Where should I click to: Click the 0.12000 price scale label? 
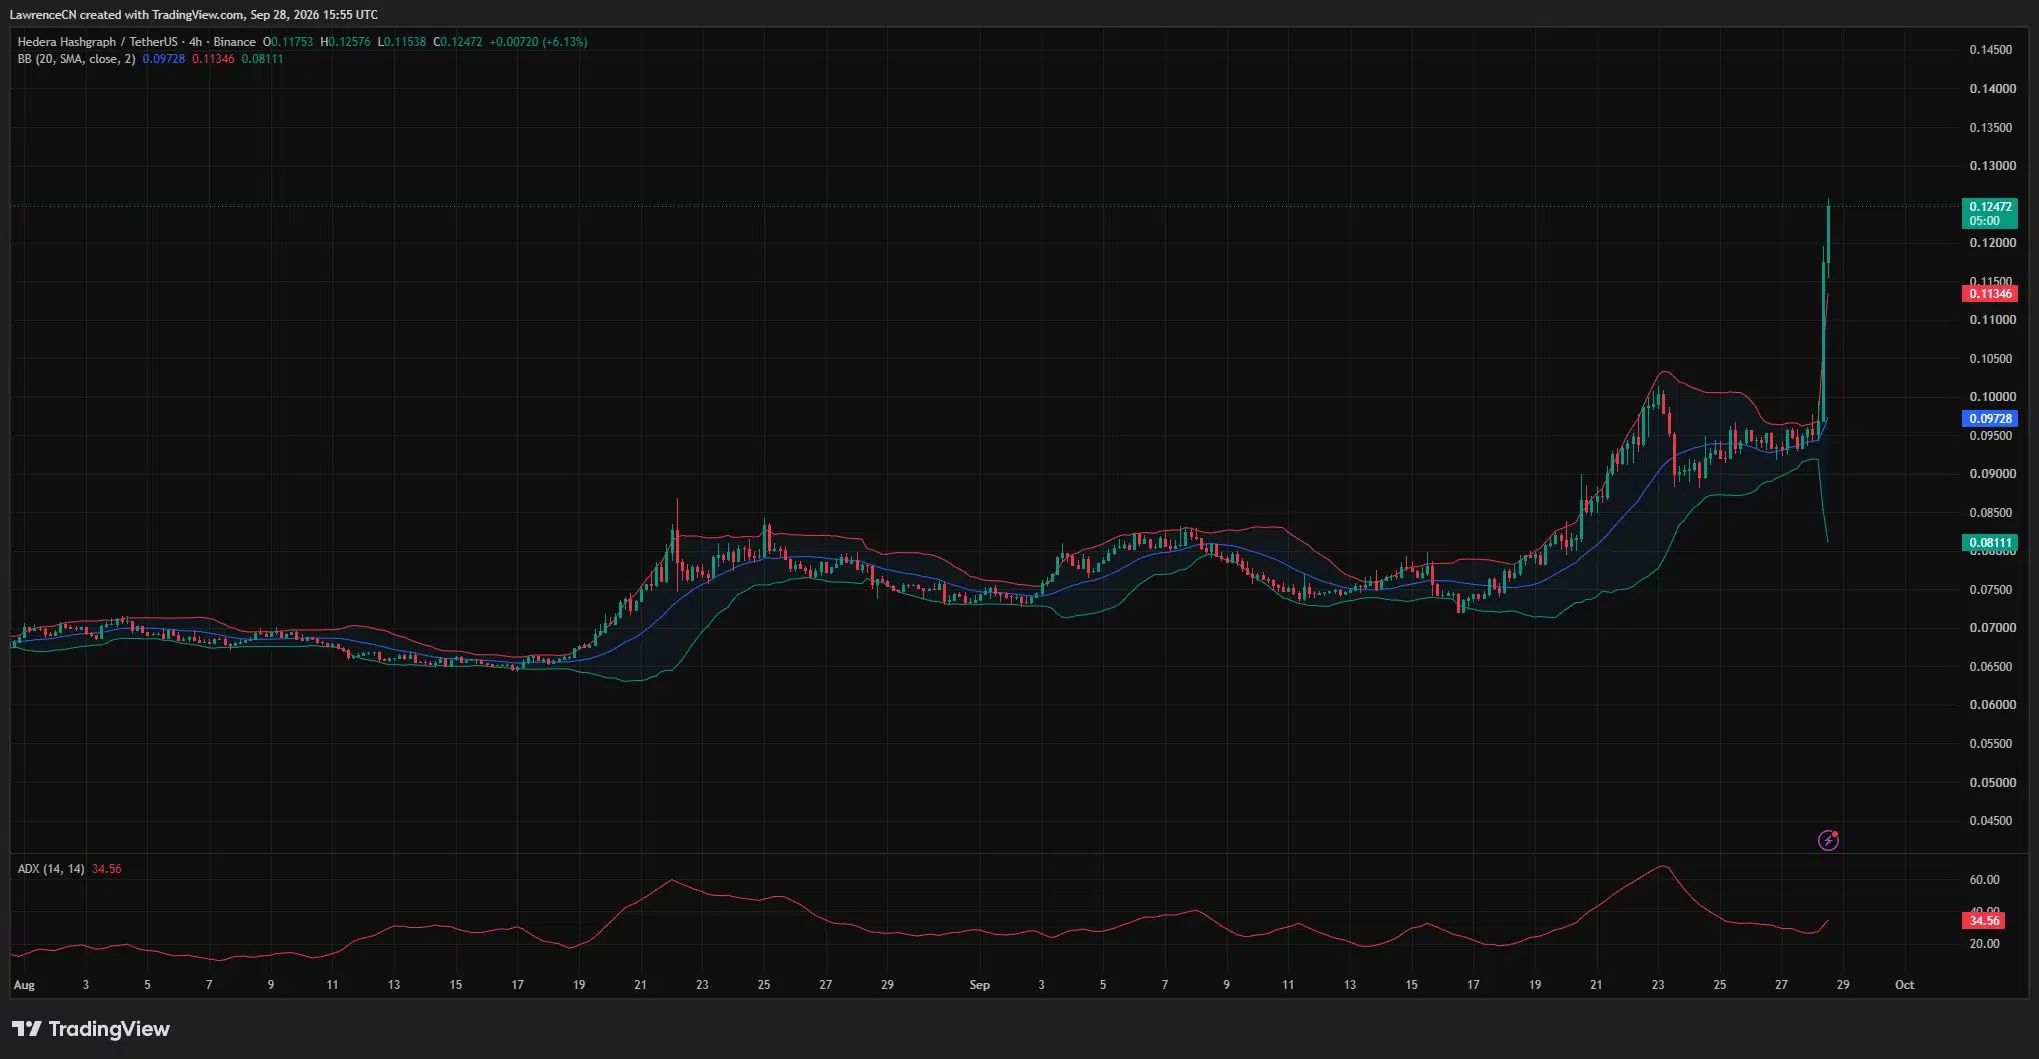click(1992, 243)
